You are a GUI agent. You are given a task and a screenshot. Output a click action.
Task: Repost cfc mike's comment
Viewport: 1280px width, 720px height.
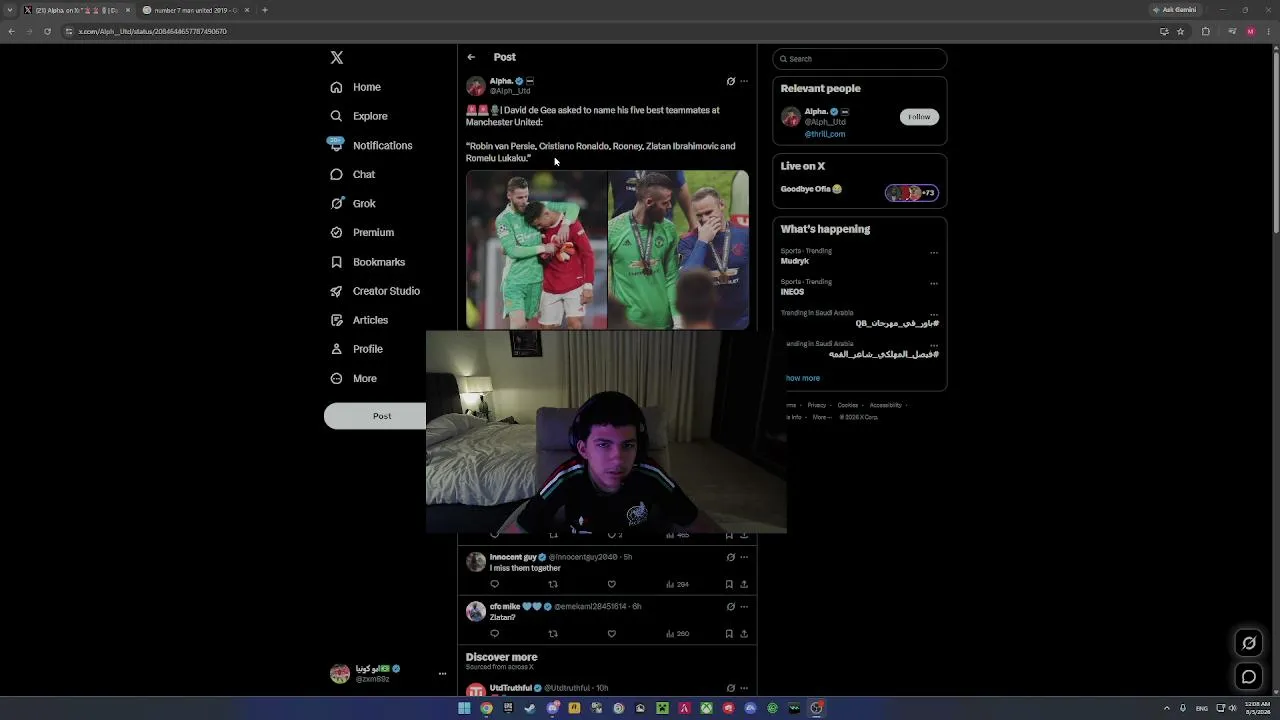tap(553, 633)
